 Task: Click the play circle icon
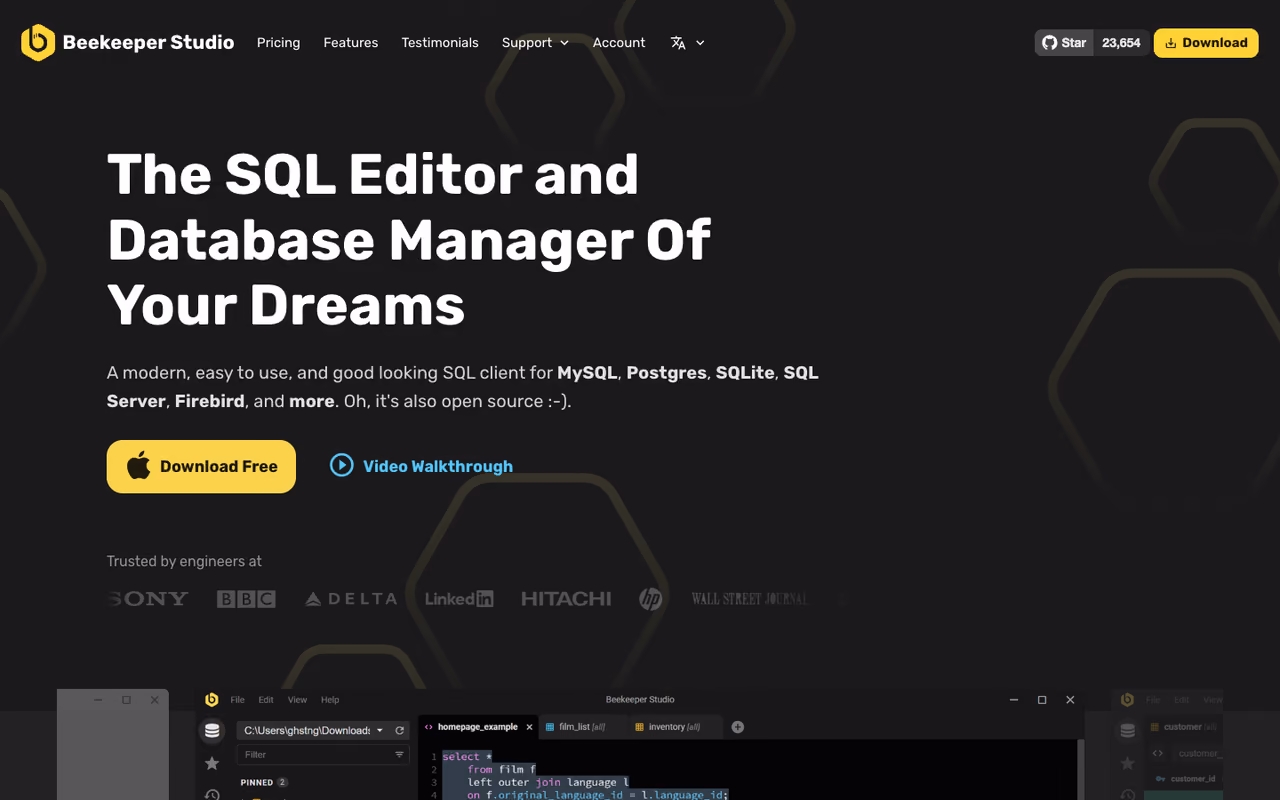pos(342,465)
